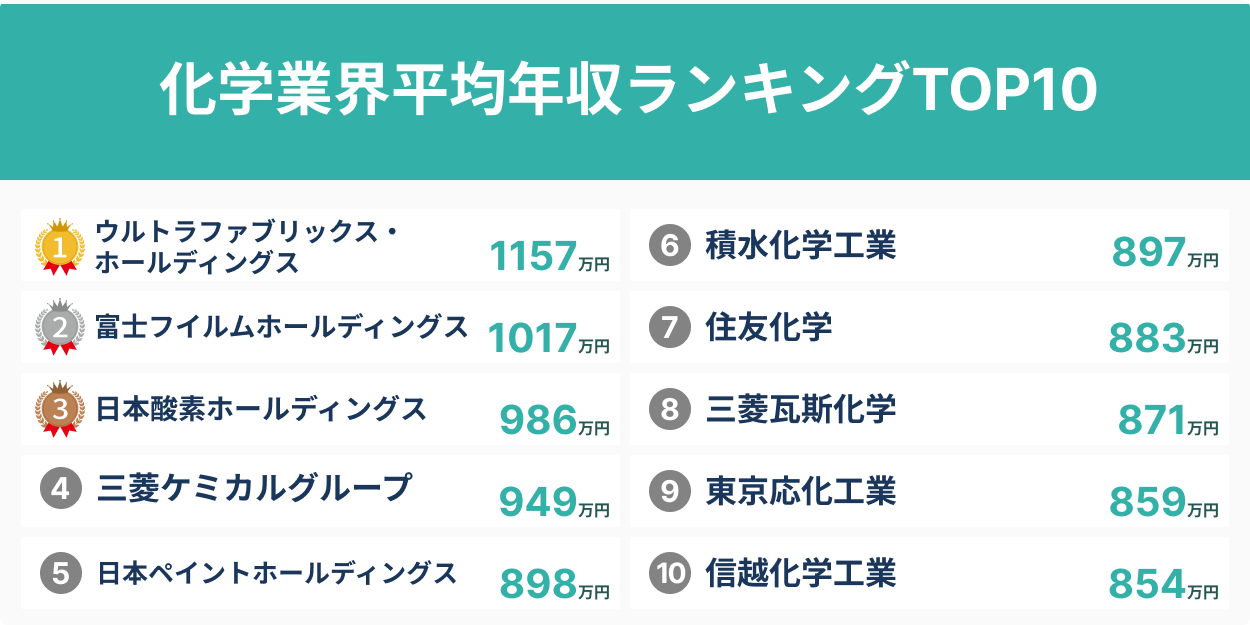
Task: Select the gray number 4 badge
Action: tap(60, 489)
